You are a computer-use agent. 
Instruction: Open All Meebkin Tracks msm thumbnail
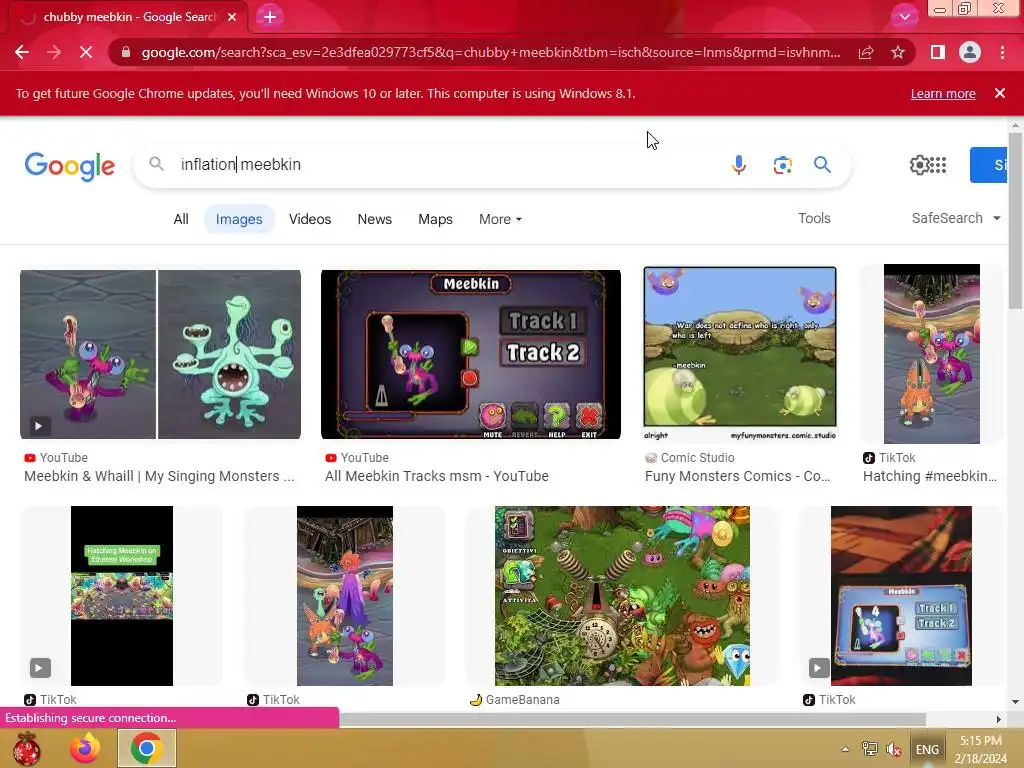[471, 354]
